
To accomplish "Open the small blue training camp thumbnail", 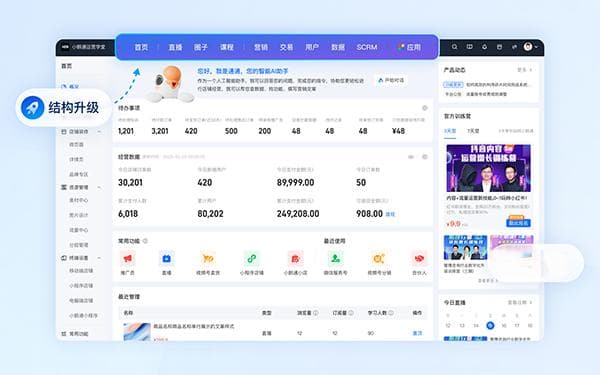I will pos(465,248).
